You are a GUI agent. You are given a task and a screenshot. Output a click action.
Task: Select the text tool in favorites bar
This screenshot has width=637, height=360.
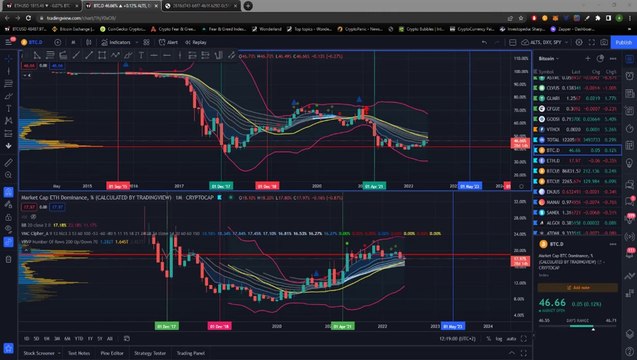(141, 55)
